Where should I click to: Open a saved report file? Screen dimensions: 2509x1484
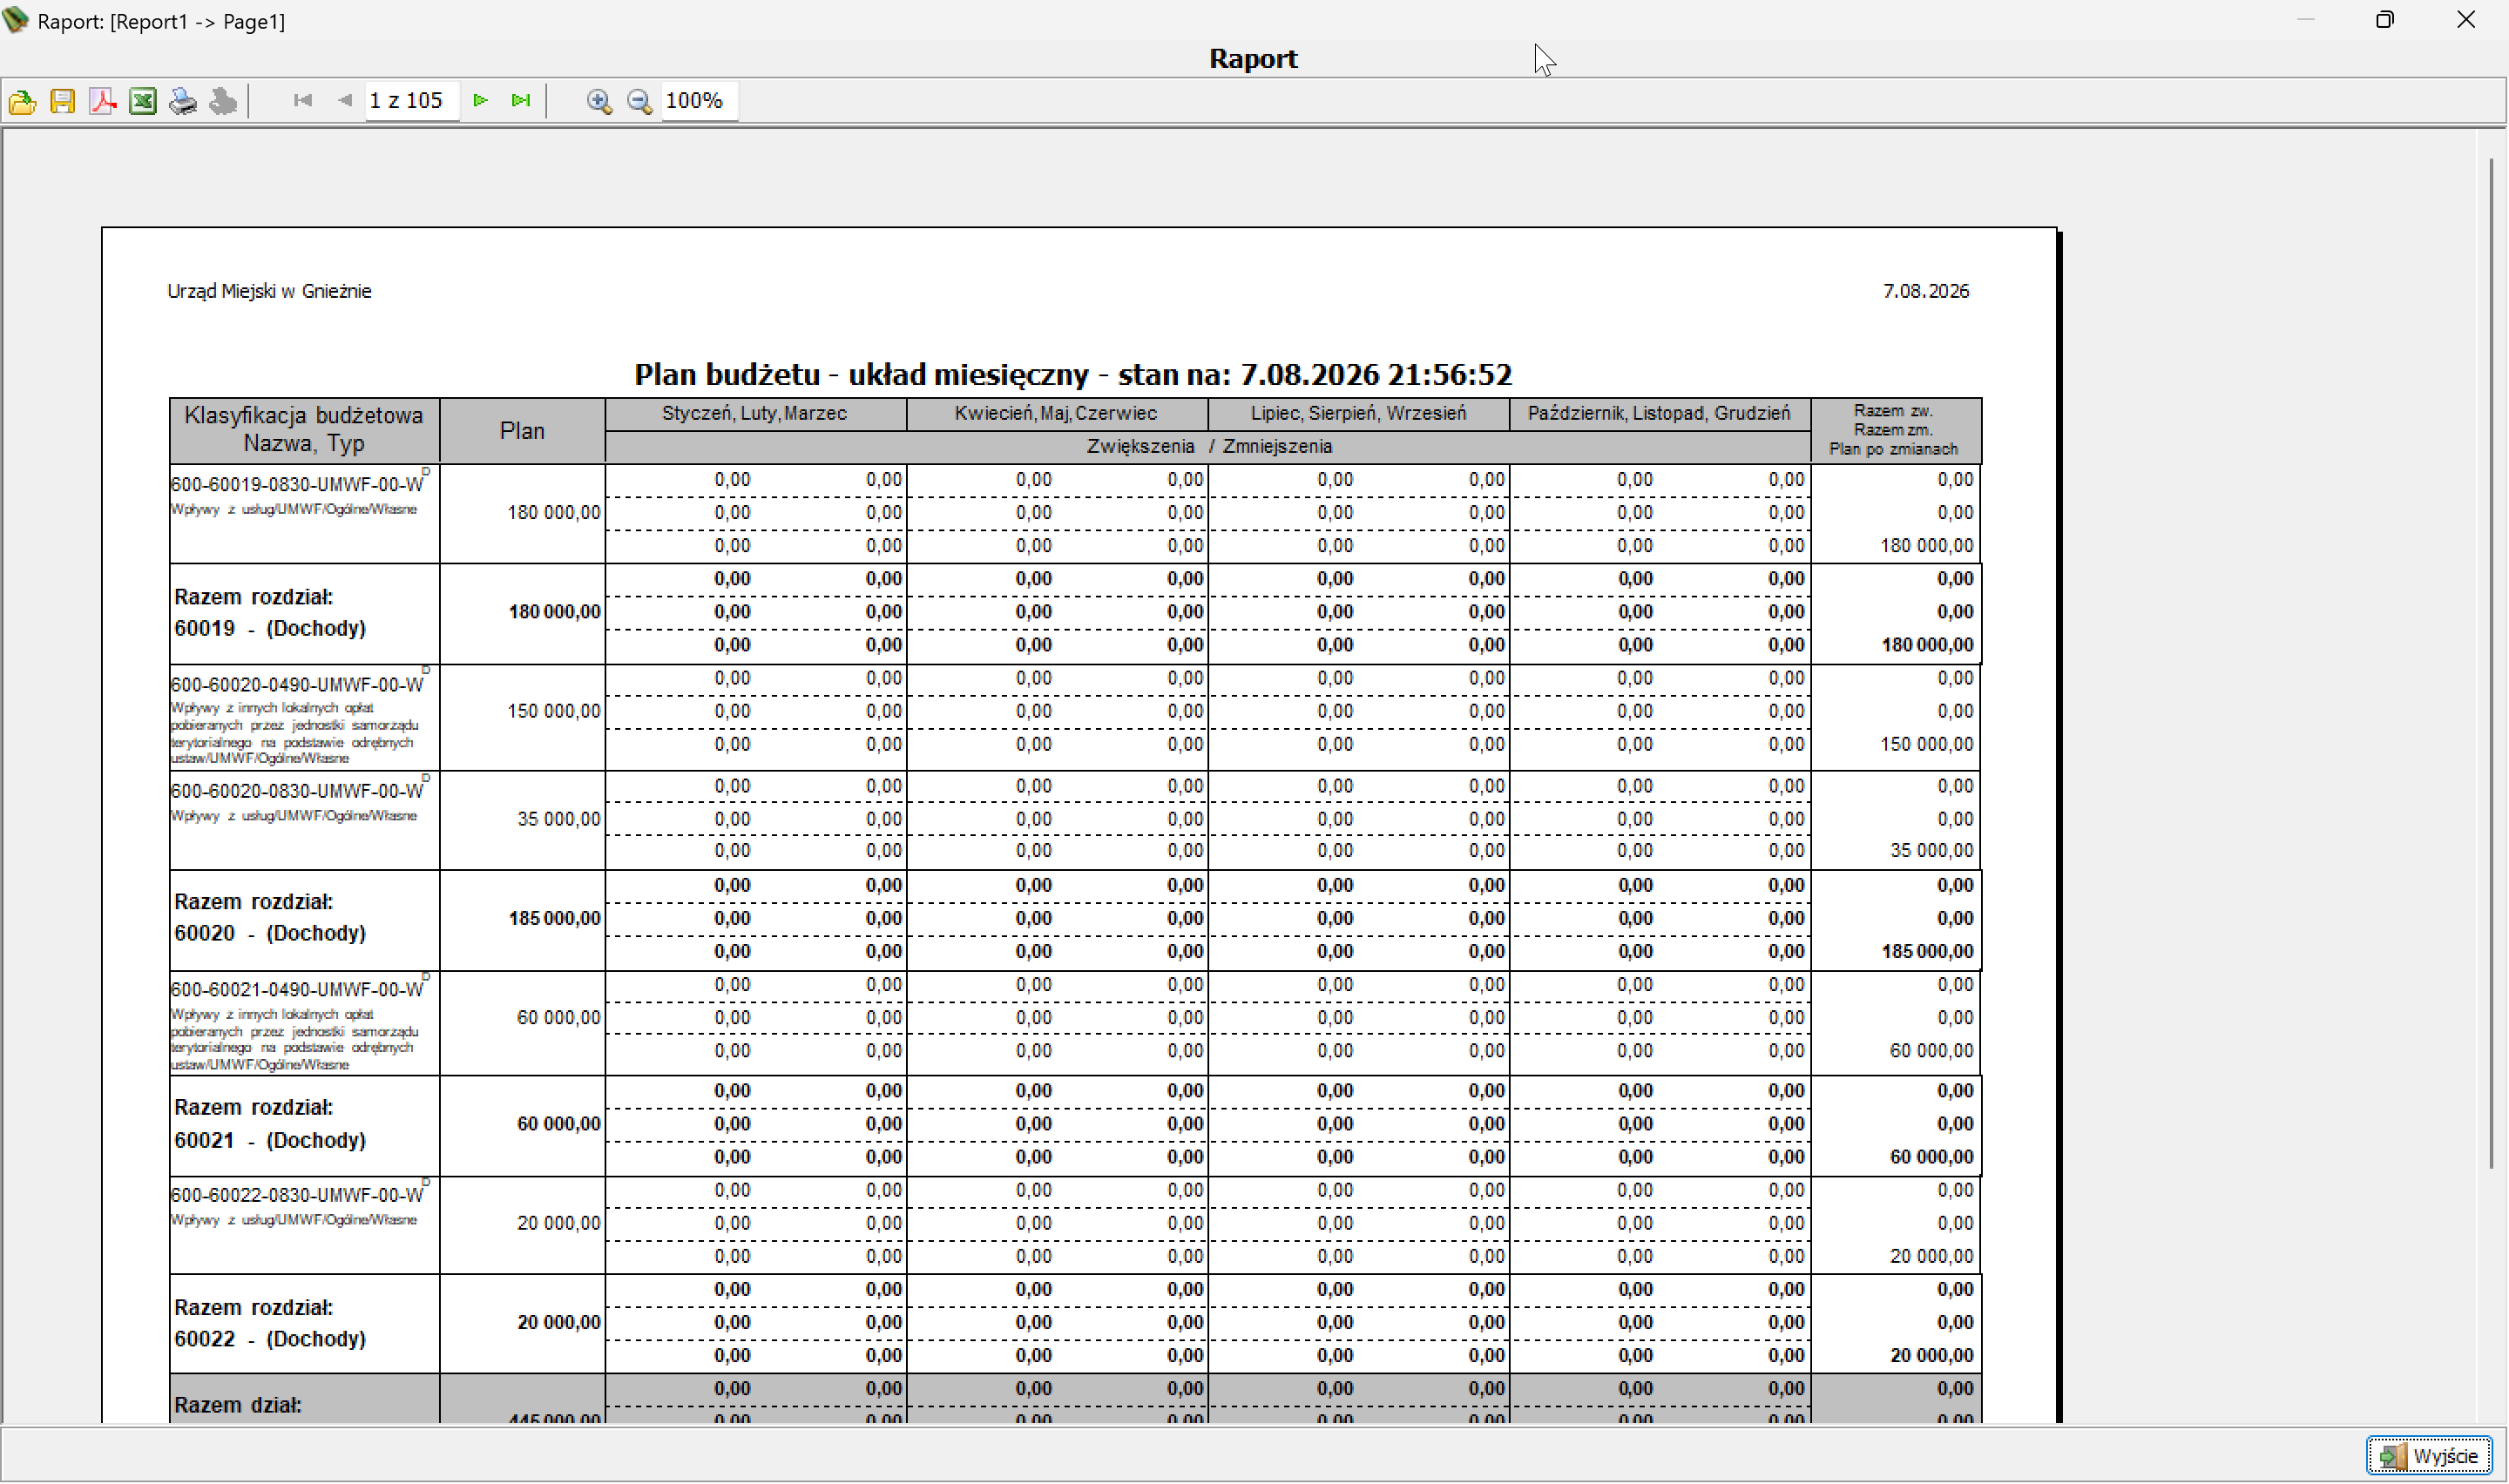(x=22, y=101)
